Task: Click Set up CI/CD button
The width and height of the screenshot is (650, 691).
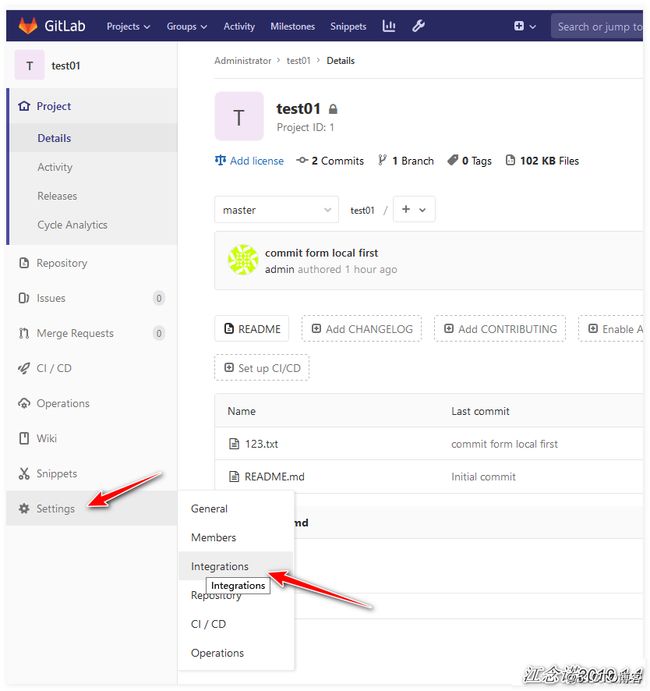Action: (262, 368)
